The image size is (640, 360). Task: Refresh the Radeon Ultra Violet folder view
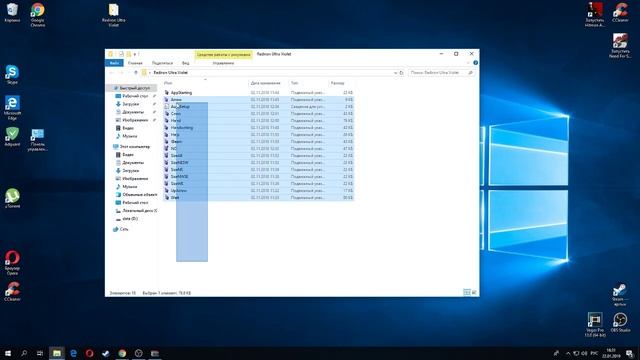tap(402, 73)
